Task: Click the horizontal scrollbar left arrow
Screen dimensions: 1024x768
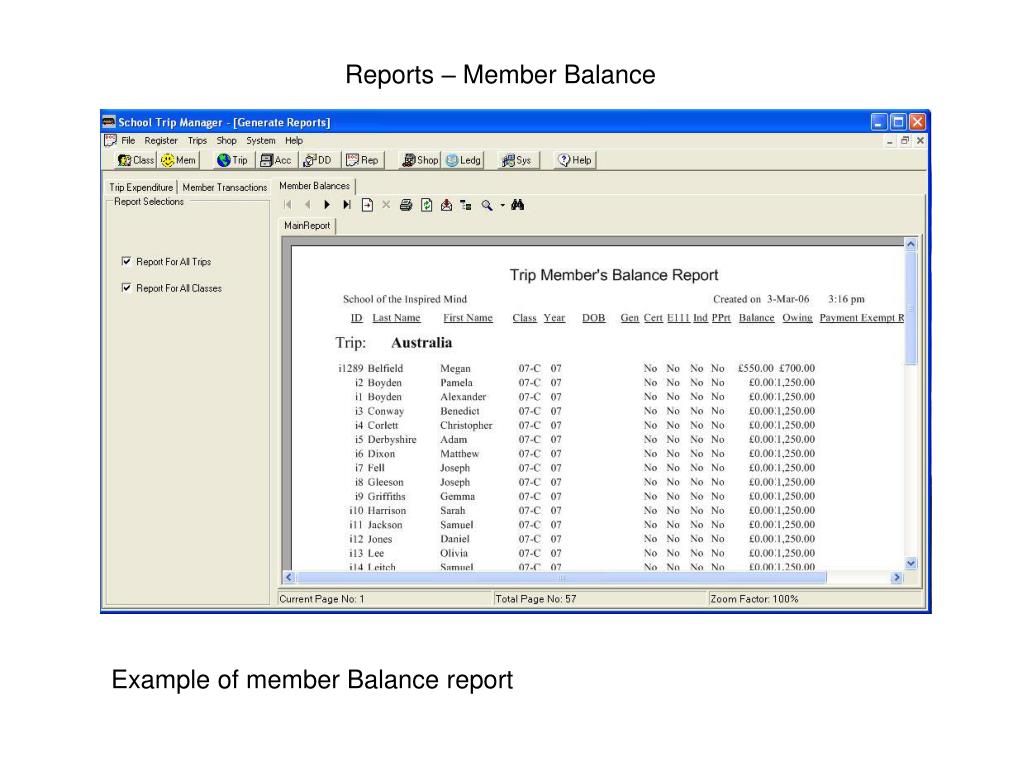Action: click(x=289, y=577)
